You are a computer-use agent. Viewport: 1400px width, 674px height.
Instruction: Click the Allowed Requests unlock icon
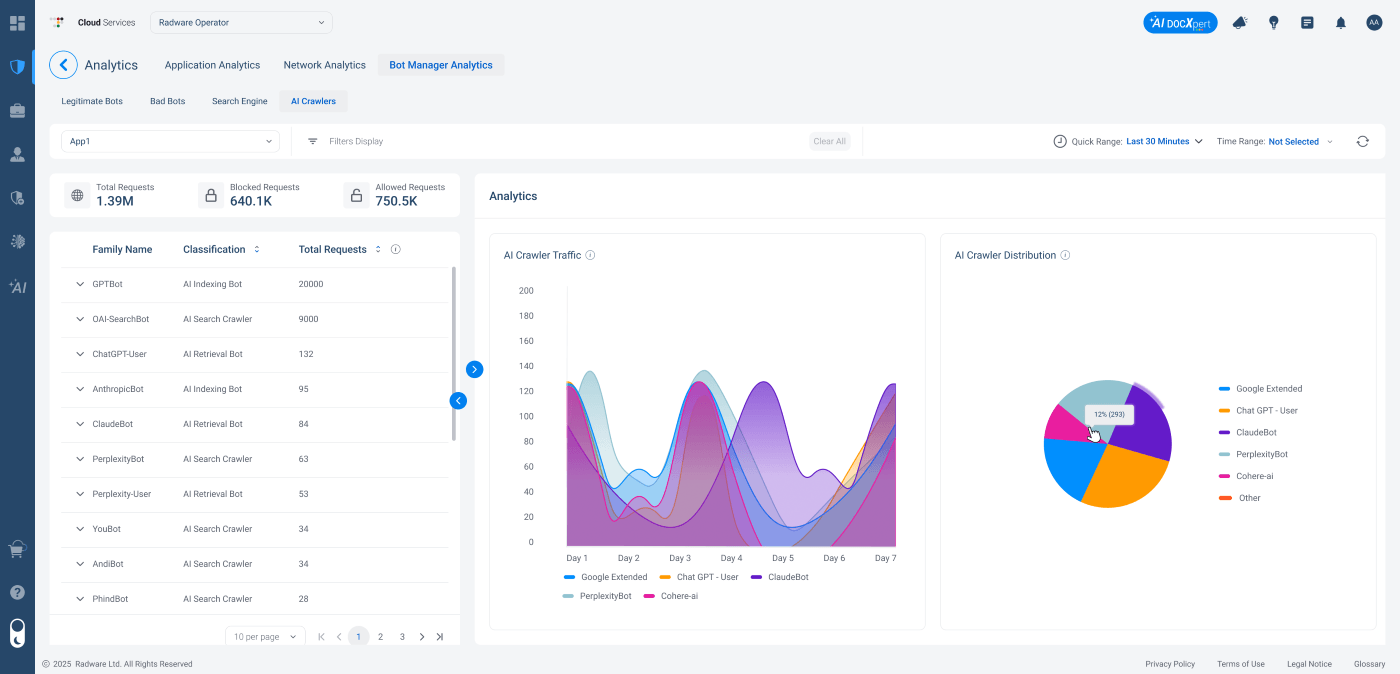coord(357,195)
